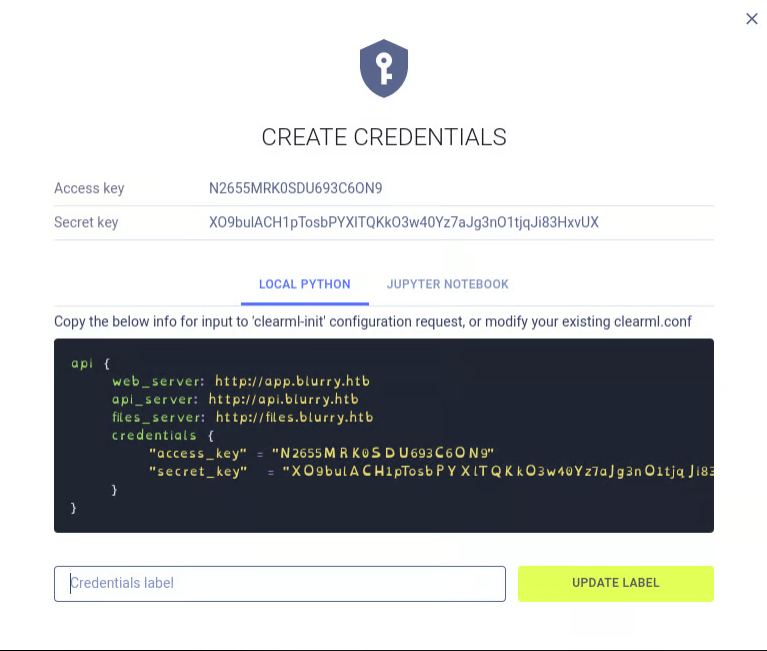Click the "secret_key" string in code block
This screenshot has width=767, height=651.
point(198,471)
